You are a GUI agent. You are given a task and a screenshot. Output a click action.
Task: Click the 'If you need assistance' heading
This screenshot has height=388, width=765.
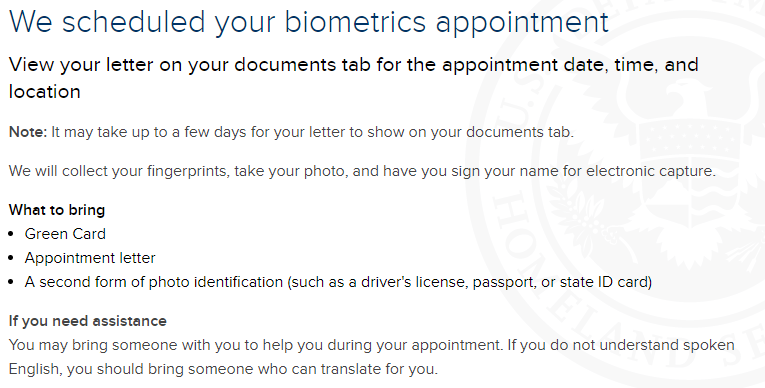coord(88,321)
